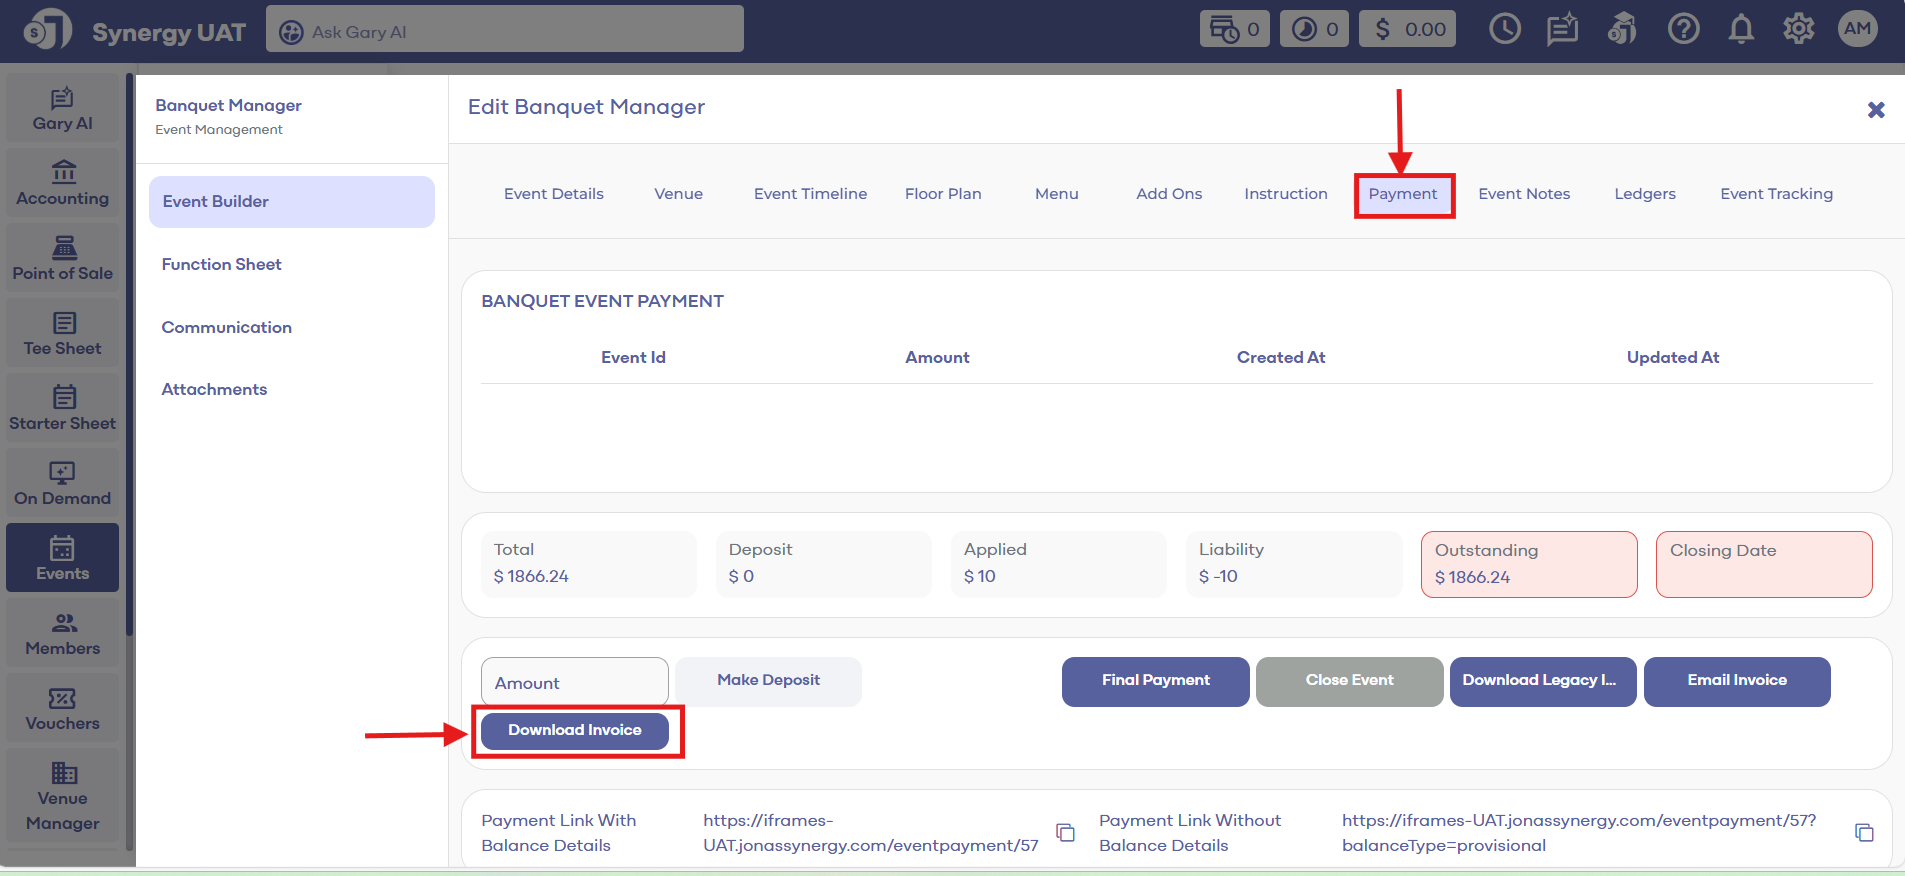
Task: Copy Payment Link With Balance Details
Action: pos(1066,833)
